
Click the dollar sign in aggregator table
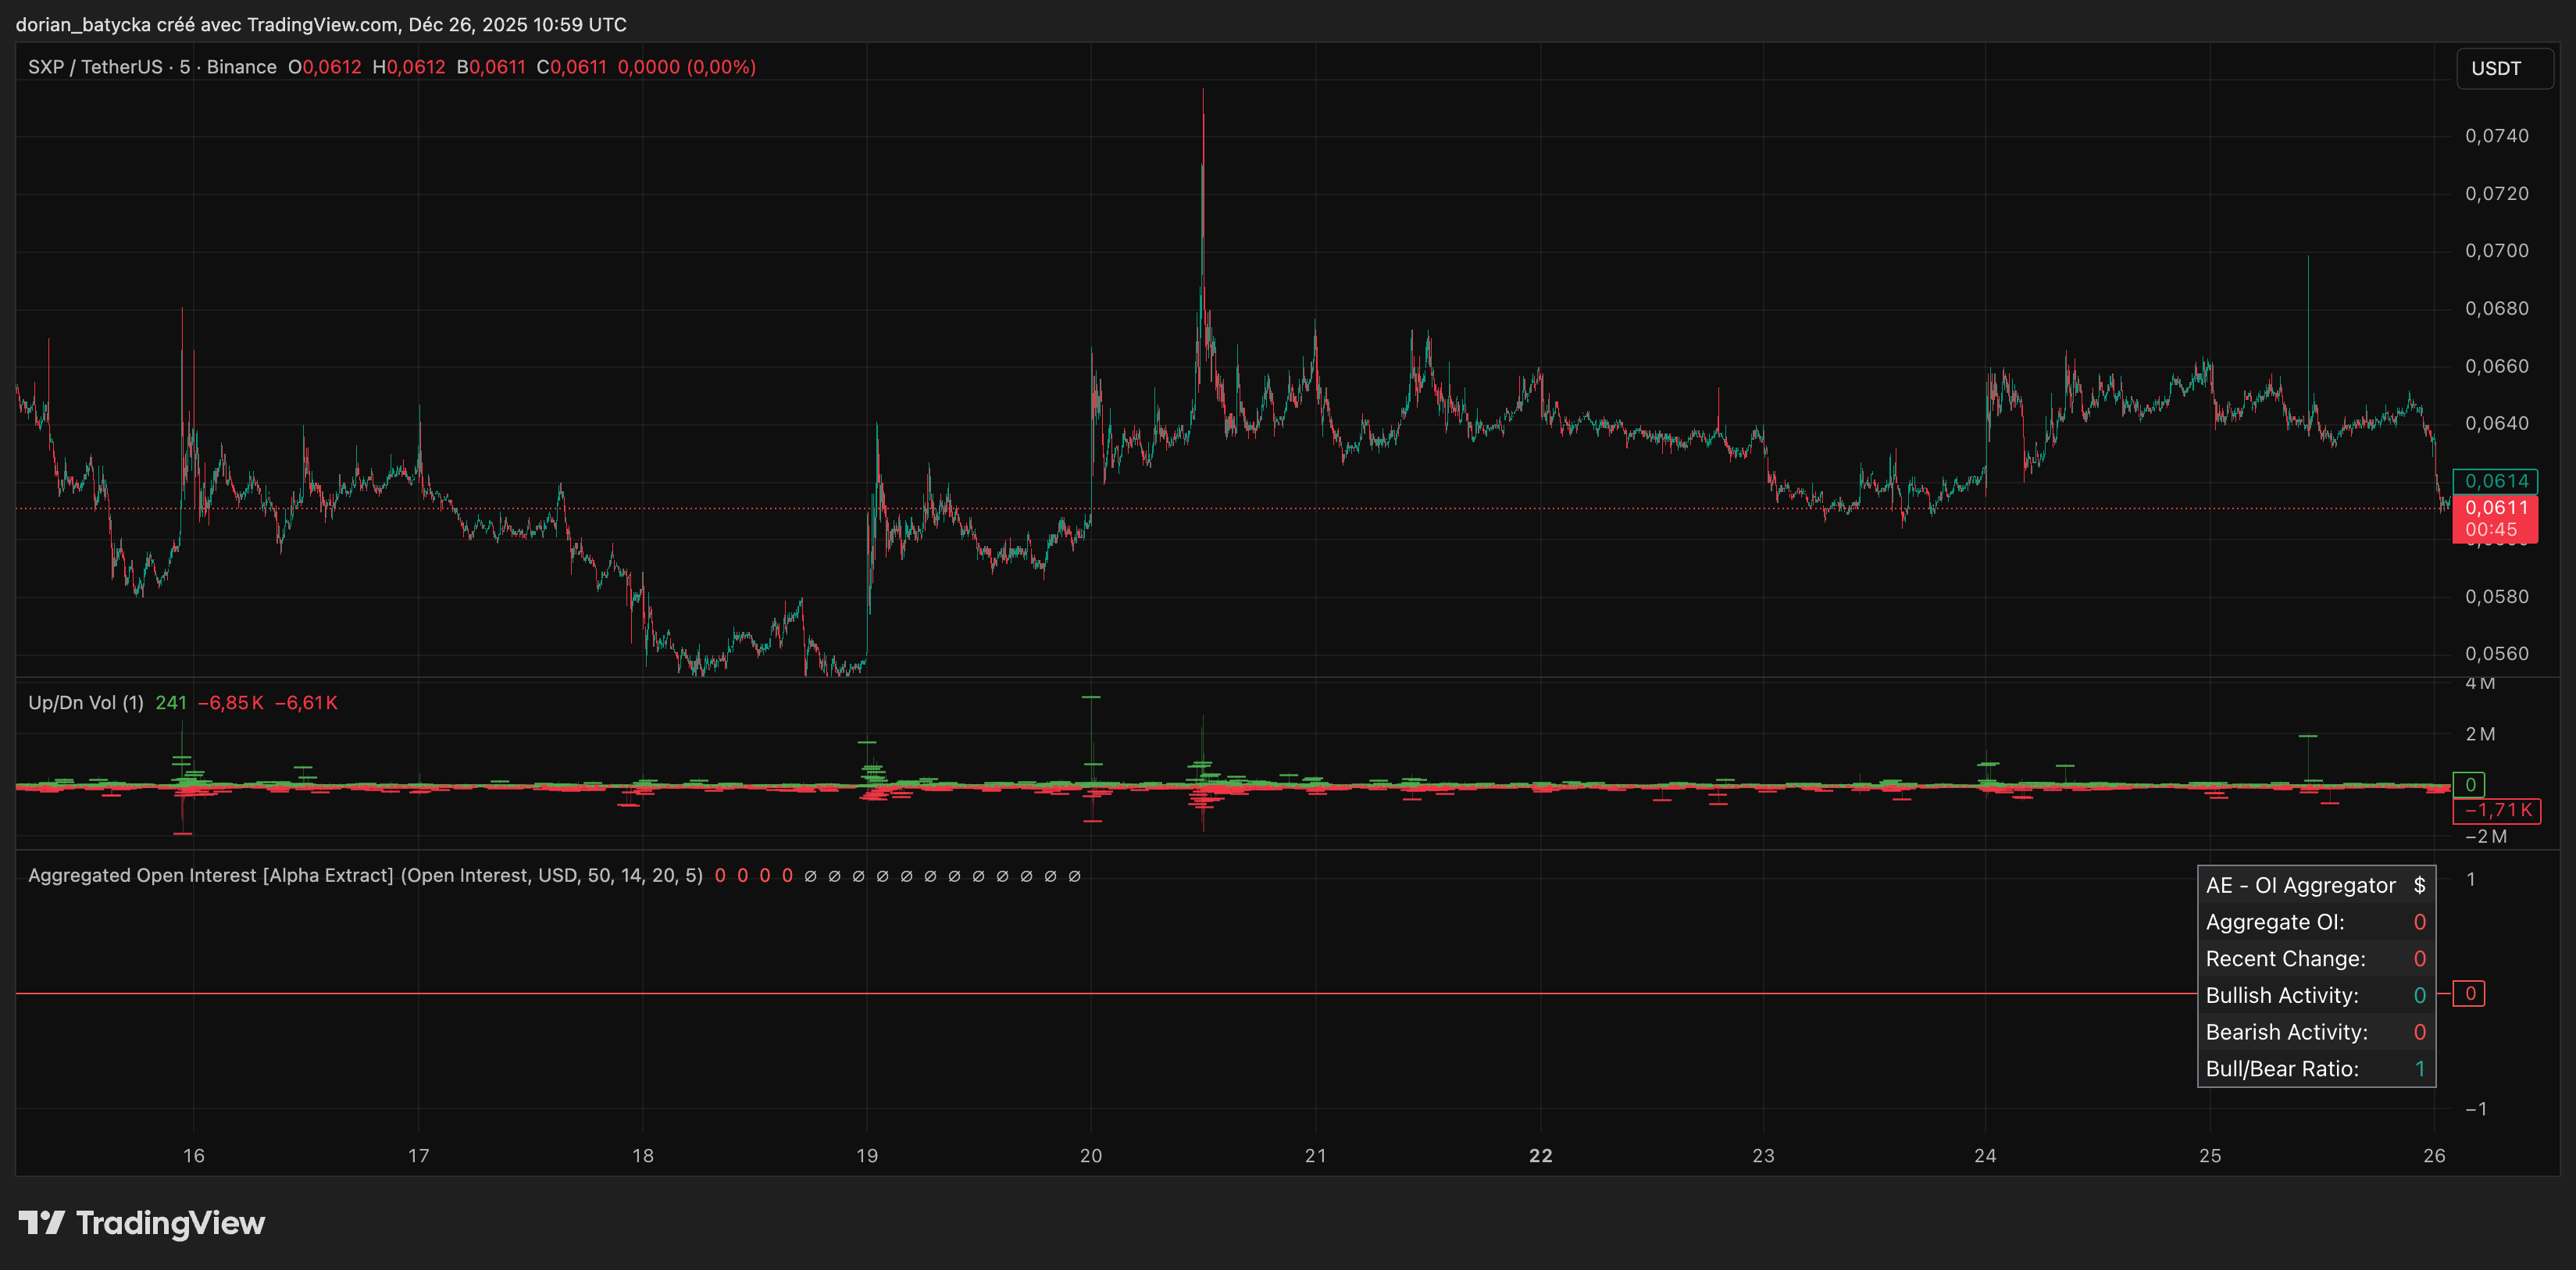tap(2419, 885)
